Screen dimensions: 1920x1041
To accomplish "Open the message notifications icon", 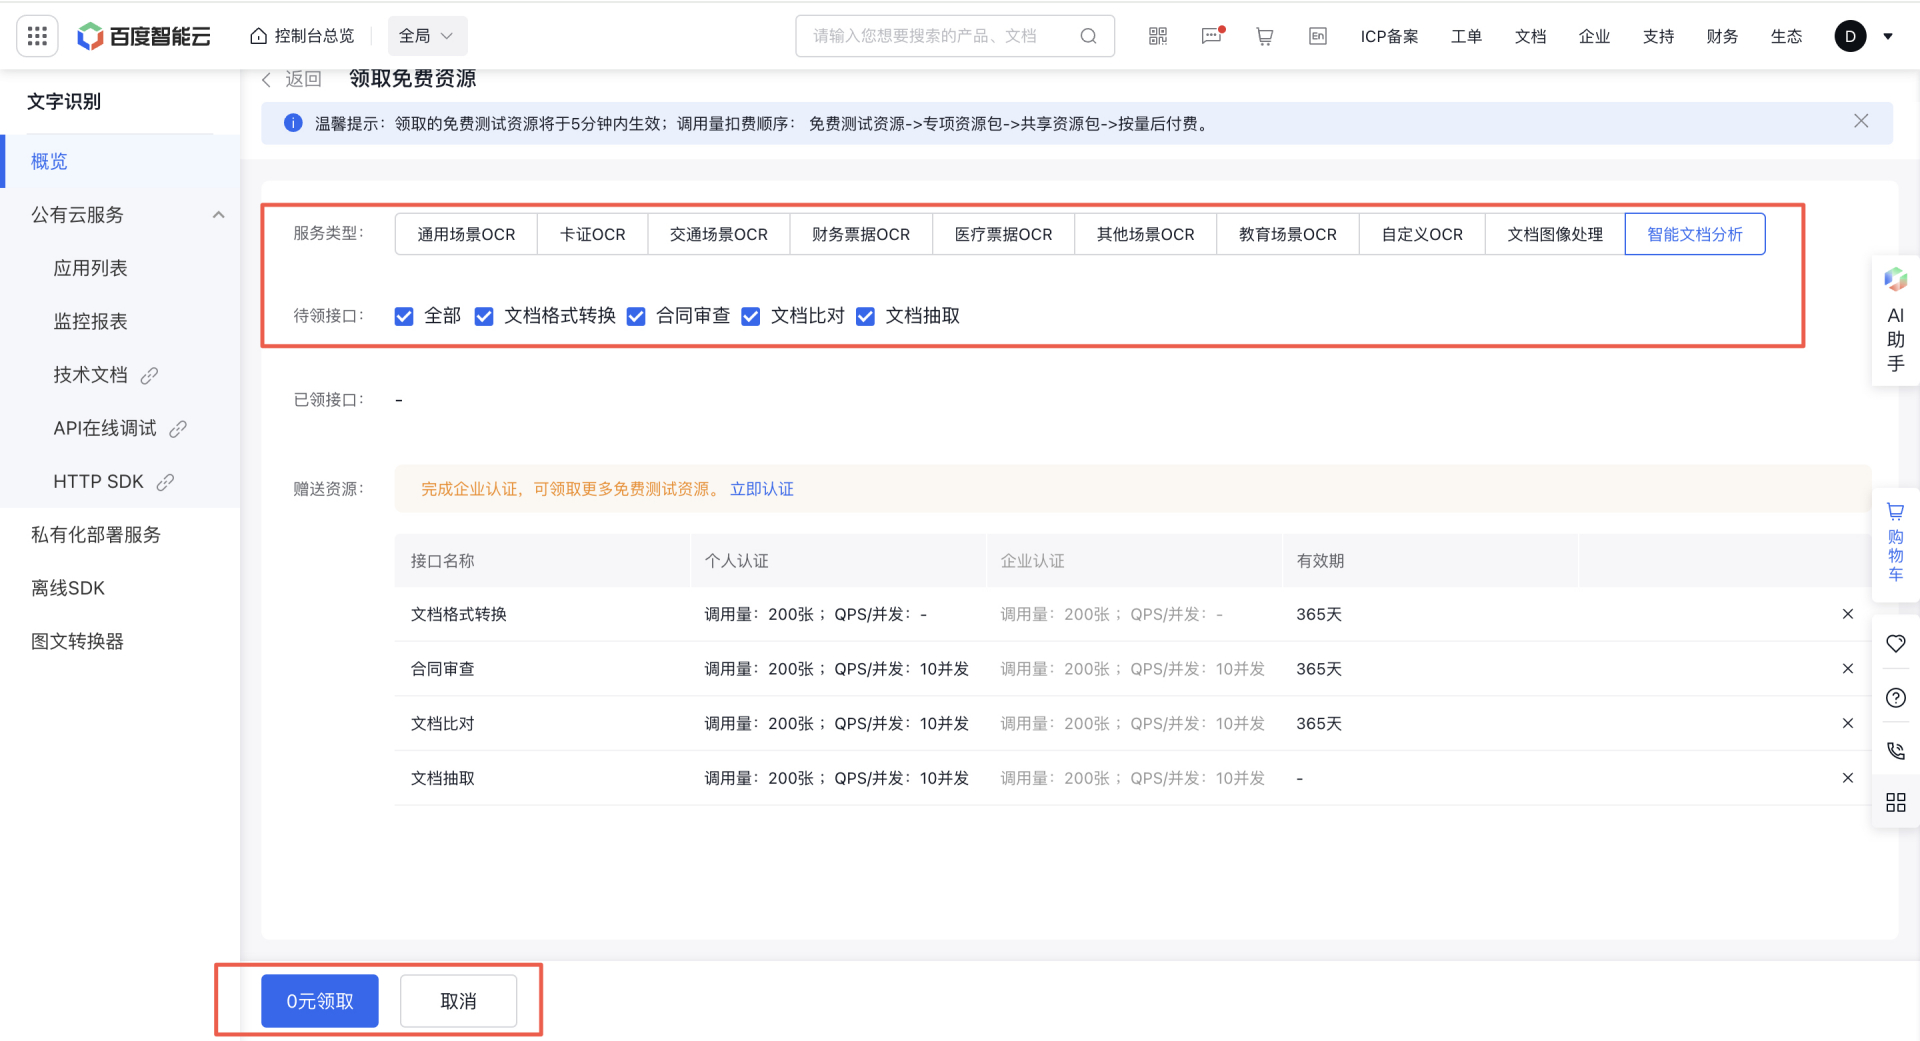I will coord(1212,36).
